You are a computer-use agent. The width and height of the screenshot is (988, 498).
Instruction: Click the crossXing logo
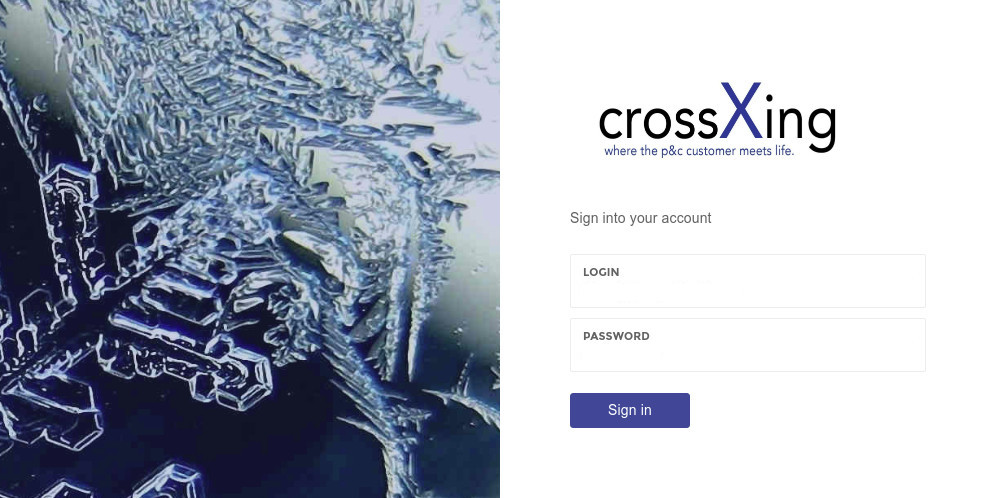(x=717, y=119)
